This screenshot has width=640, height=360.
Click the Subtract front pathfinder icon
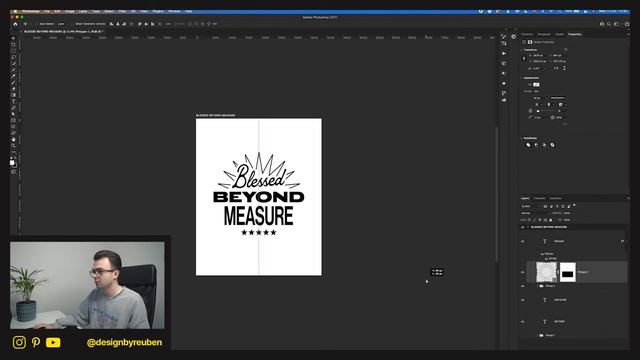tap(536, 145)
